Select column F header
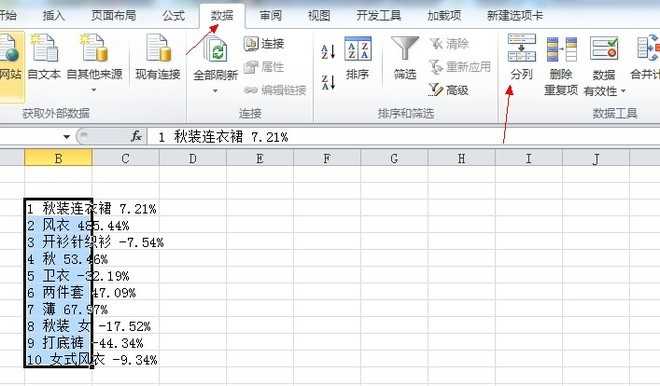Image resolution: width=660 pixels, height=386 pixels. point(327,158)
